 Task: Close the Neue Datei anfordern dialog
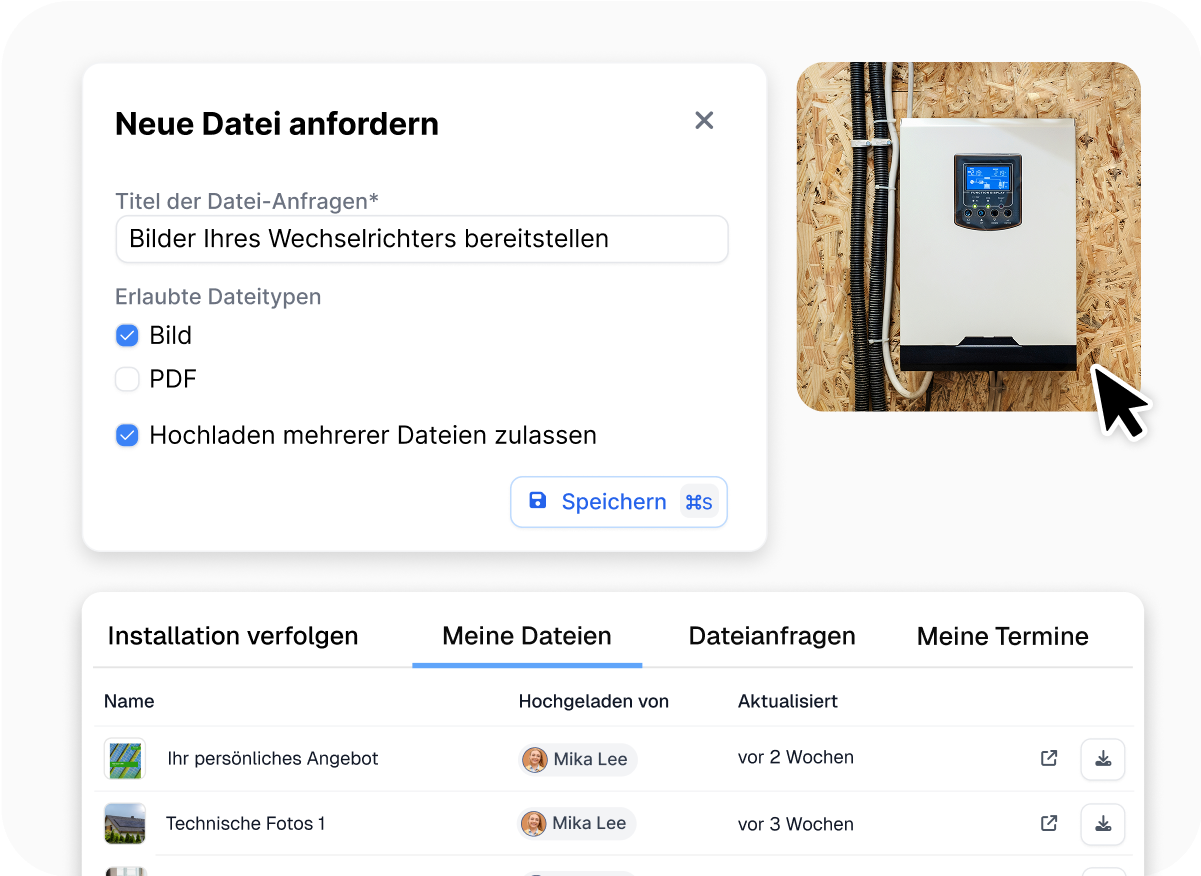[x=704, y=121]
